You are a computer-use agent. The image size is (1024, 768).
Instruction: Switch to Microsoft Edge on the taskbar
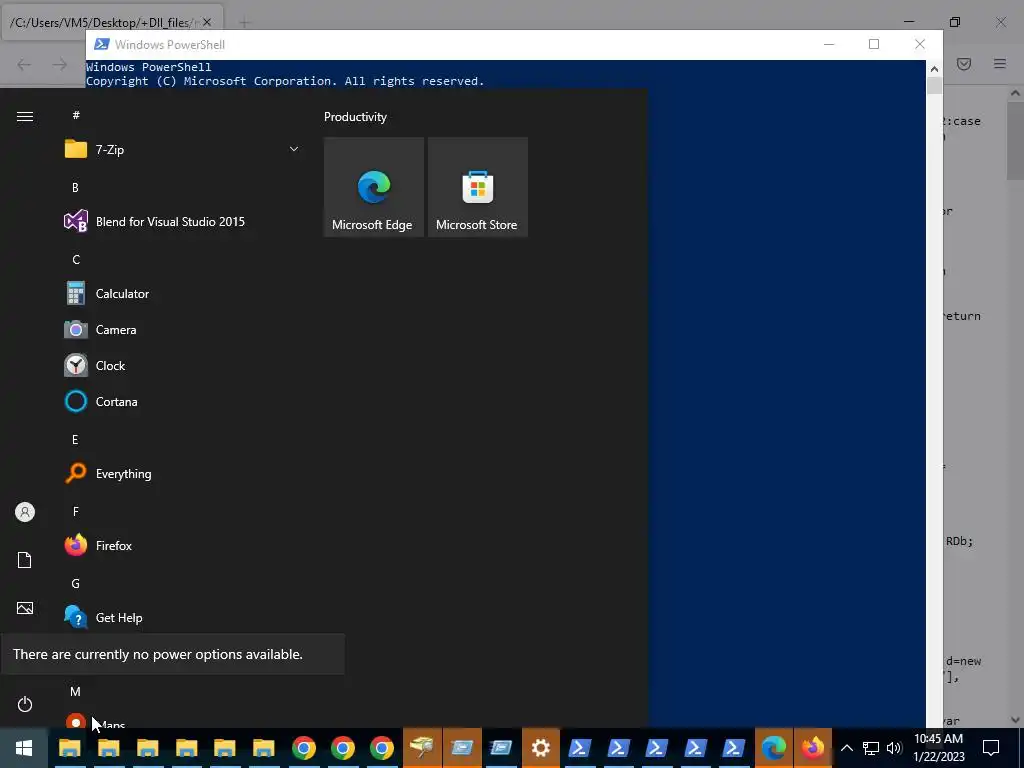coord(774,748)
